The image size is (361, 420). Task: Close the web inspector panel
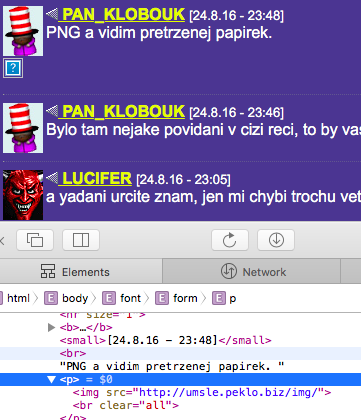click(x=2, y=240)
